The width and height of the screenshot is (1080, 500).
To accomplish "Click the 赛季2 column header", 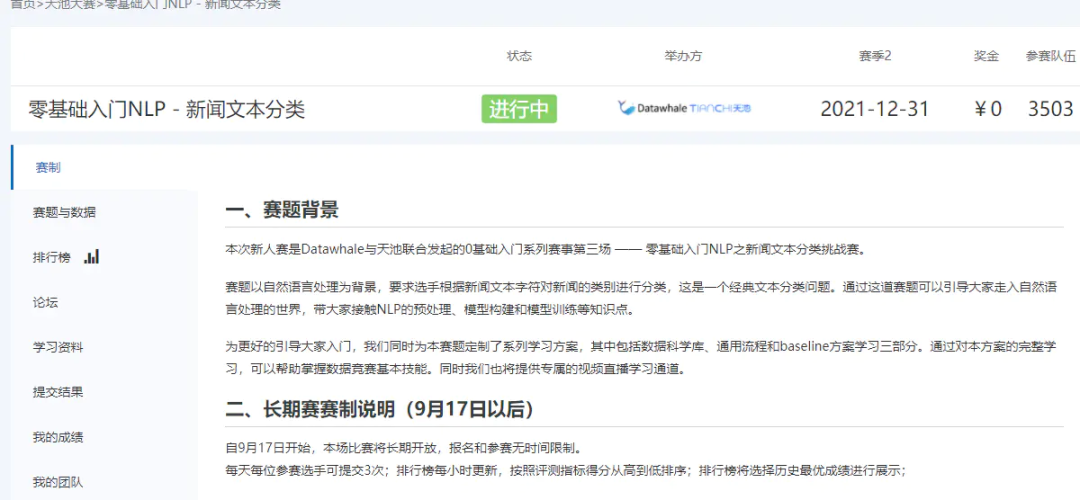I will 875,56.
